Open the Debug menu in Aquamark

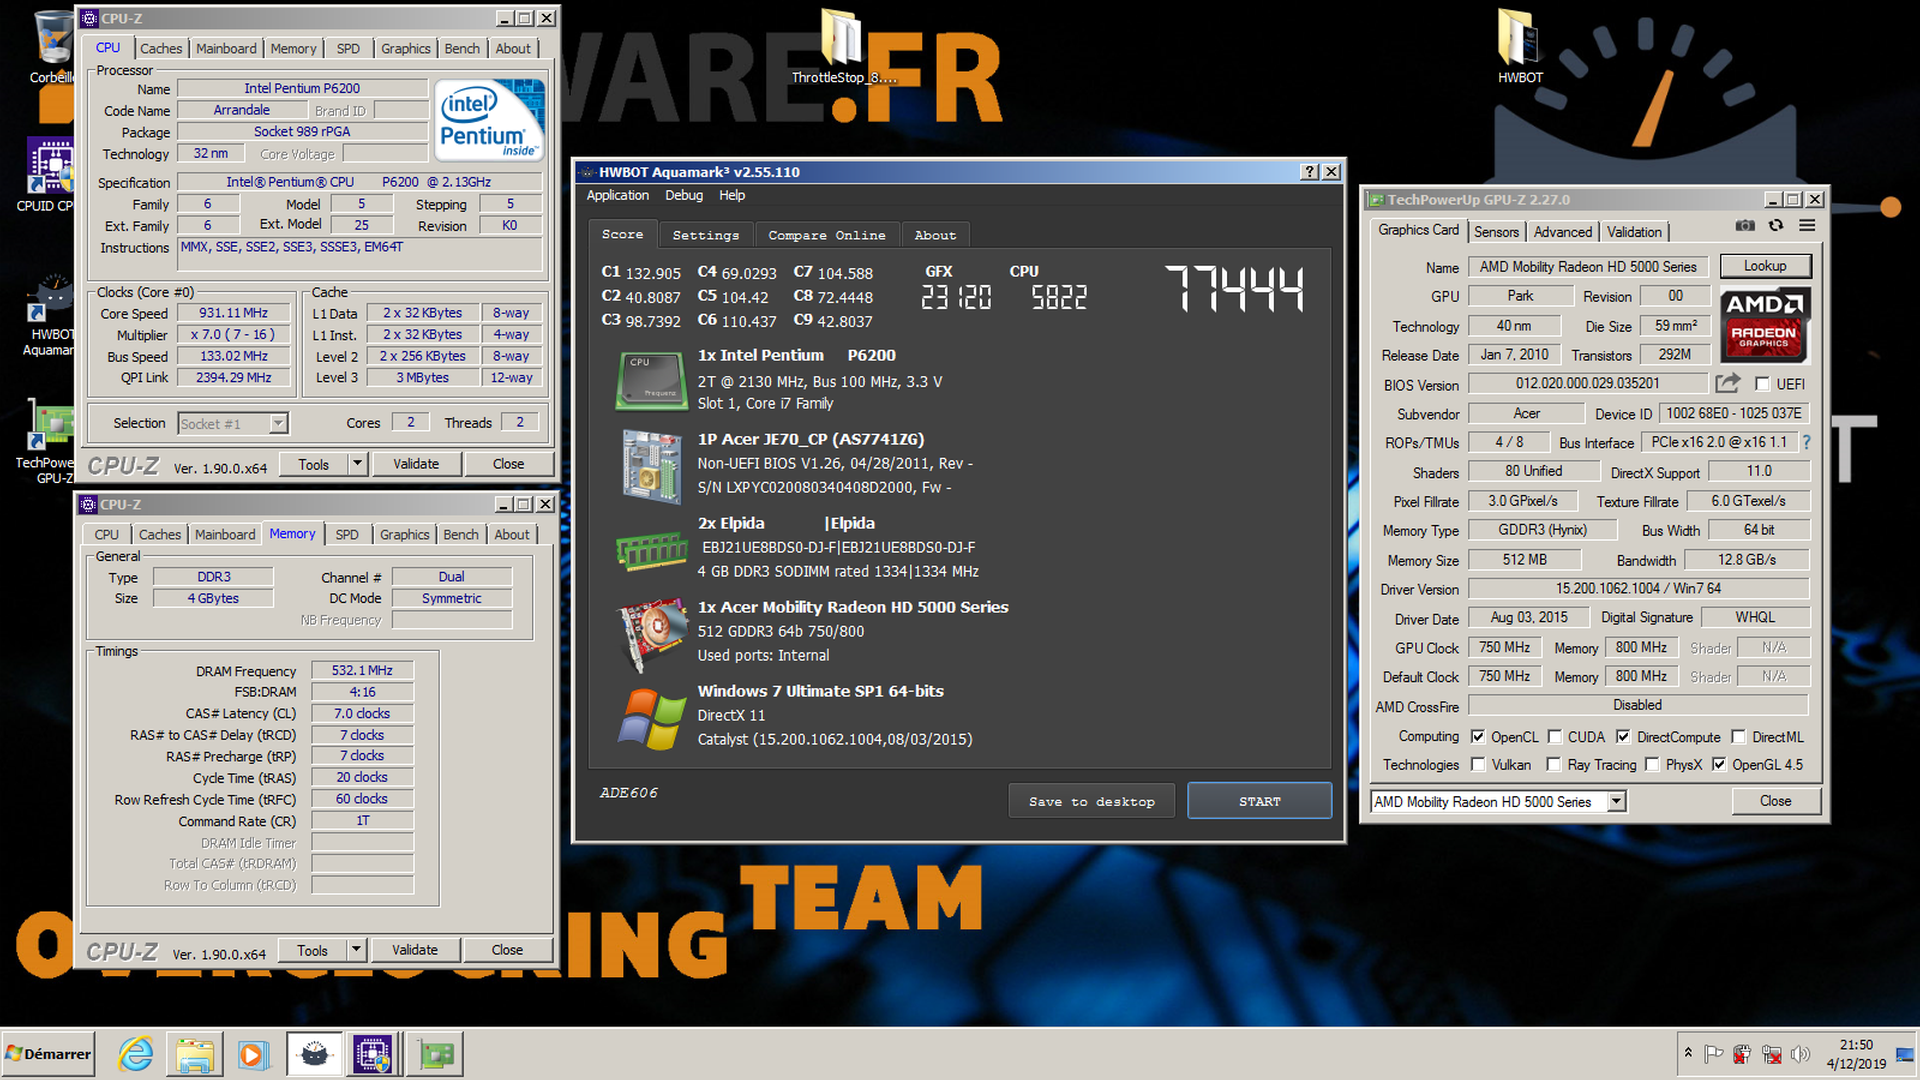684,195
